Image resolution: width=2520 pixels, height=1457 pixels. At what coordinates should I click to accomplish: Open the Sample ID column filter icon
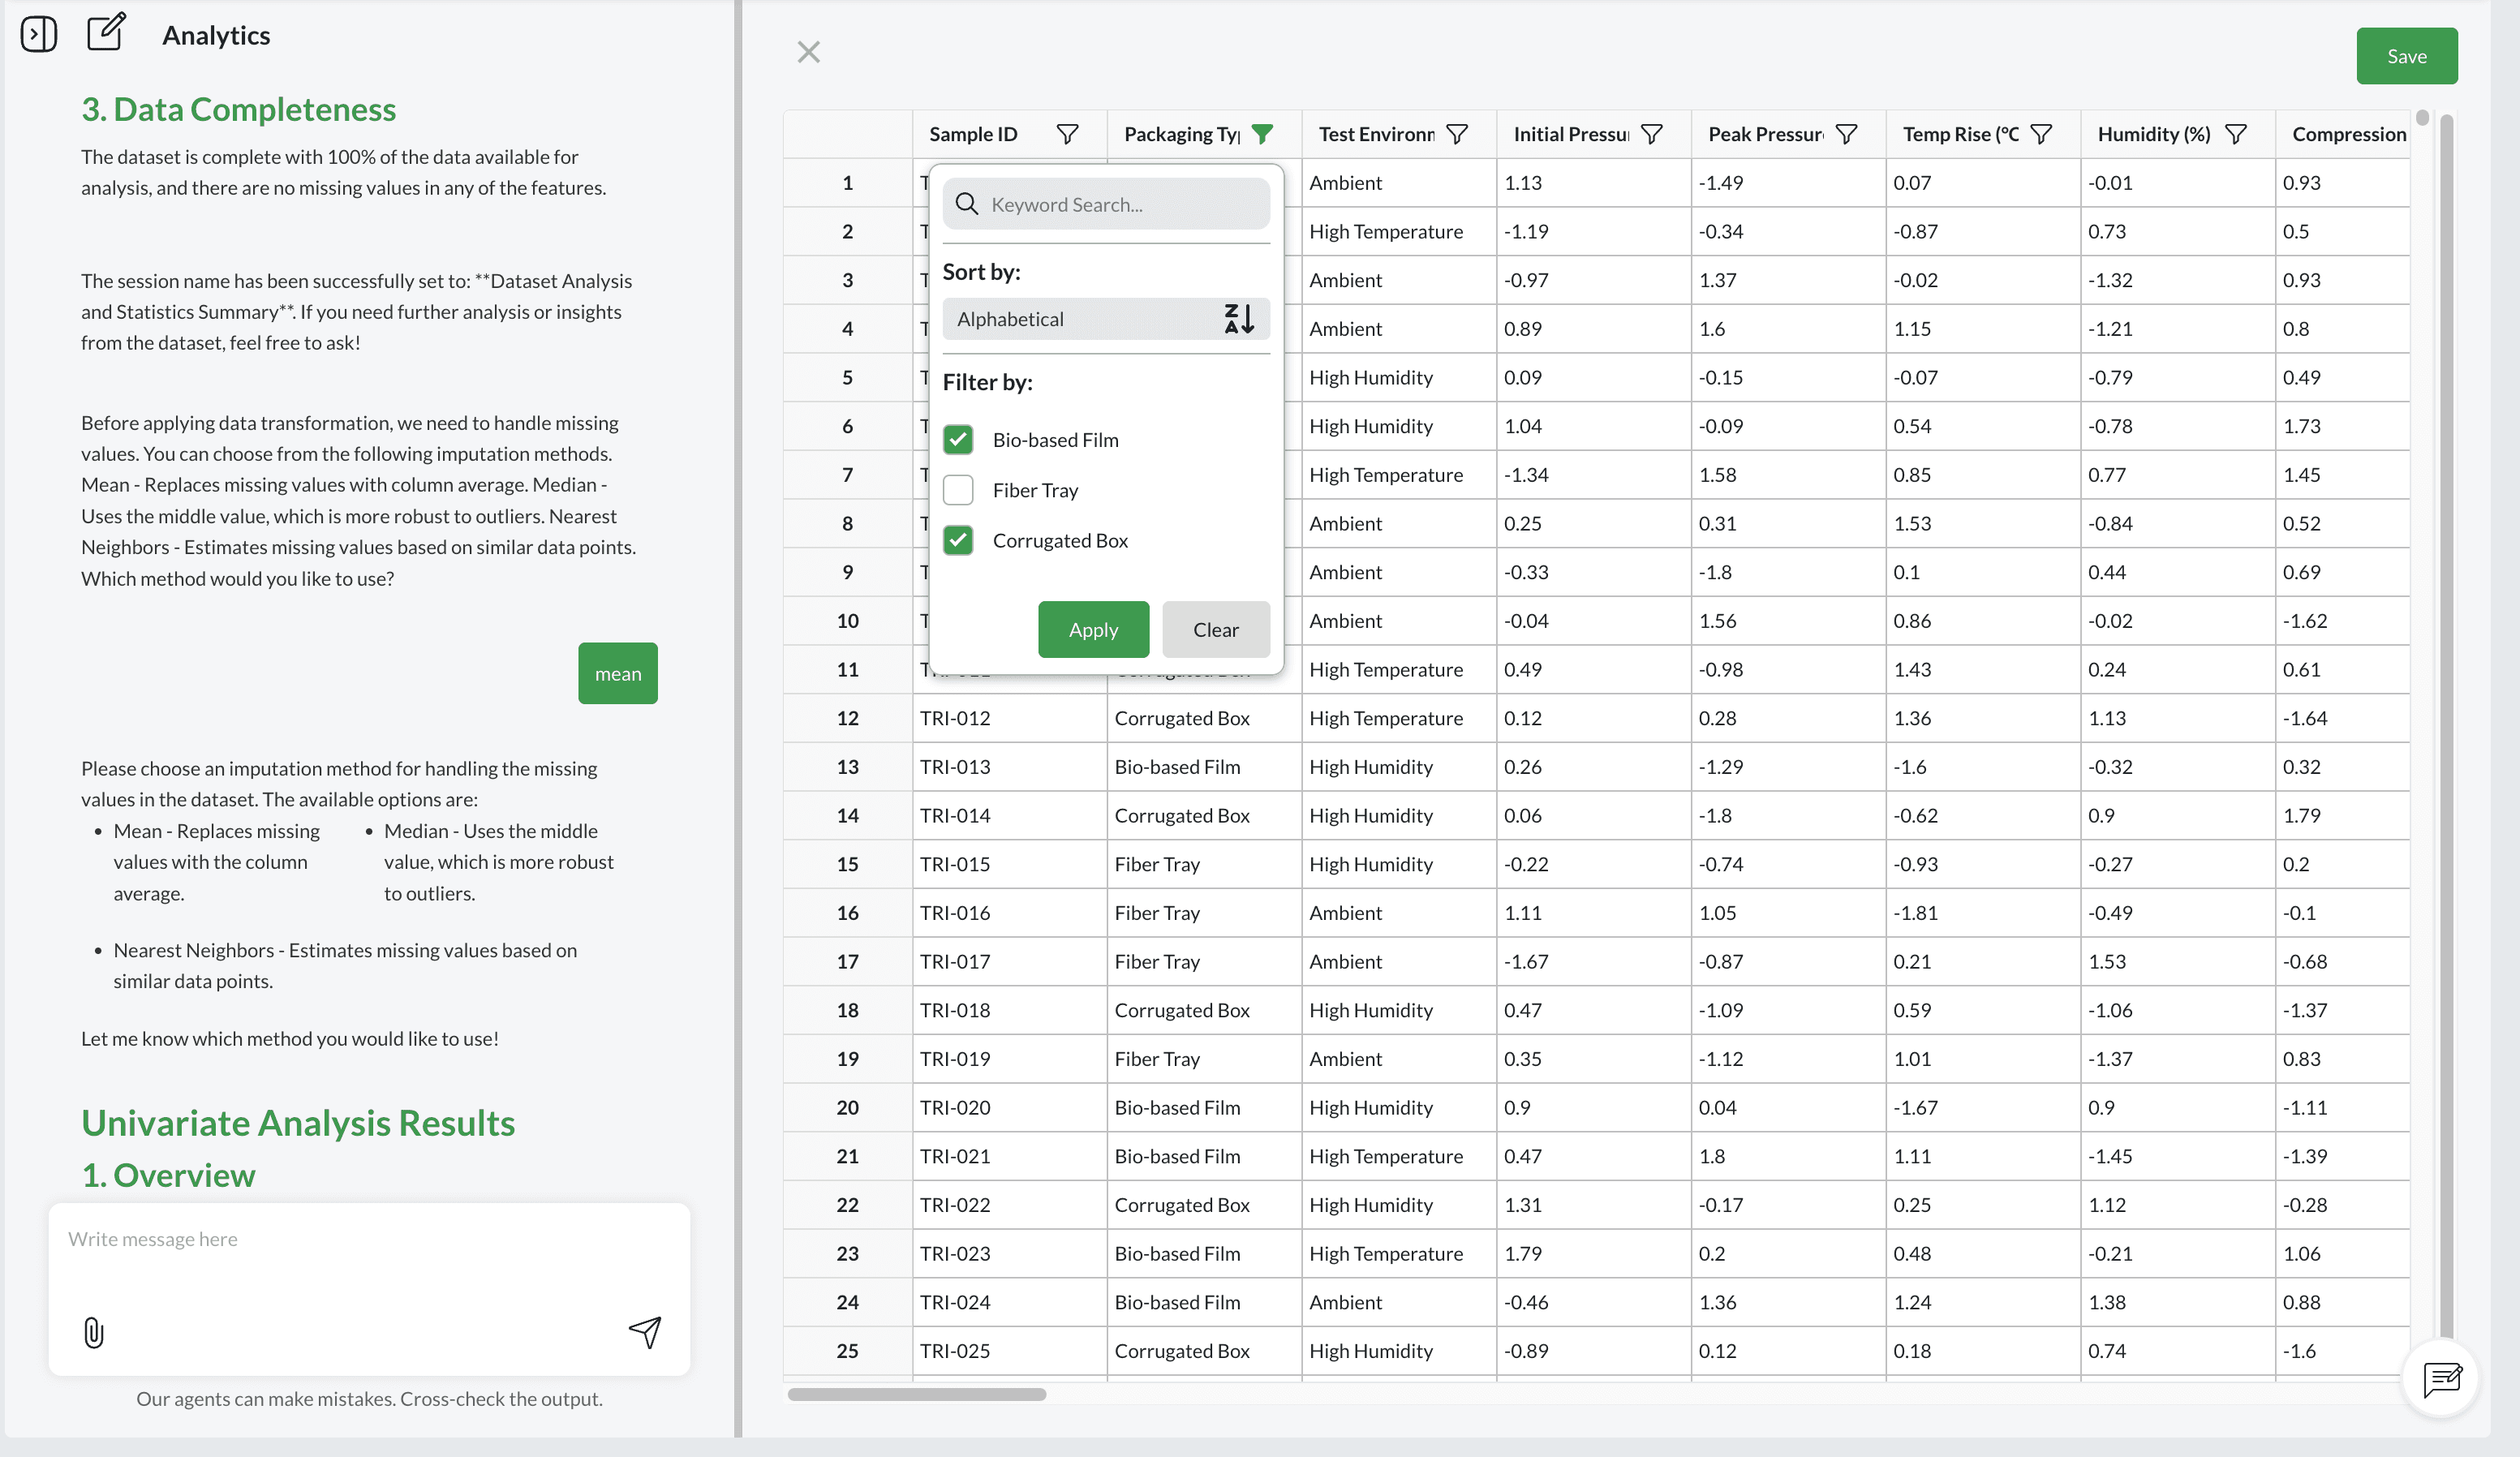point(1067,133)
